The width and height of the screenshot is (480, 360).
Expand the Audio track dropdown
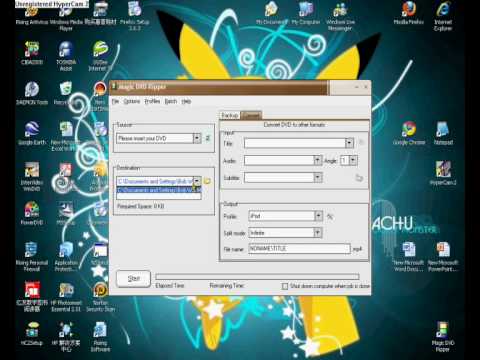click(x=318, y=161)
